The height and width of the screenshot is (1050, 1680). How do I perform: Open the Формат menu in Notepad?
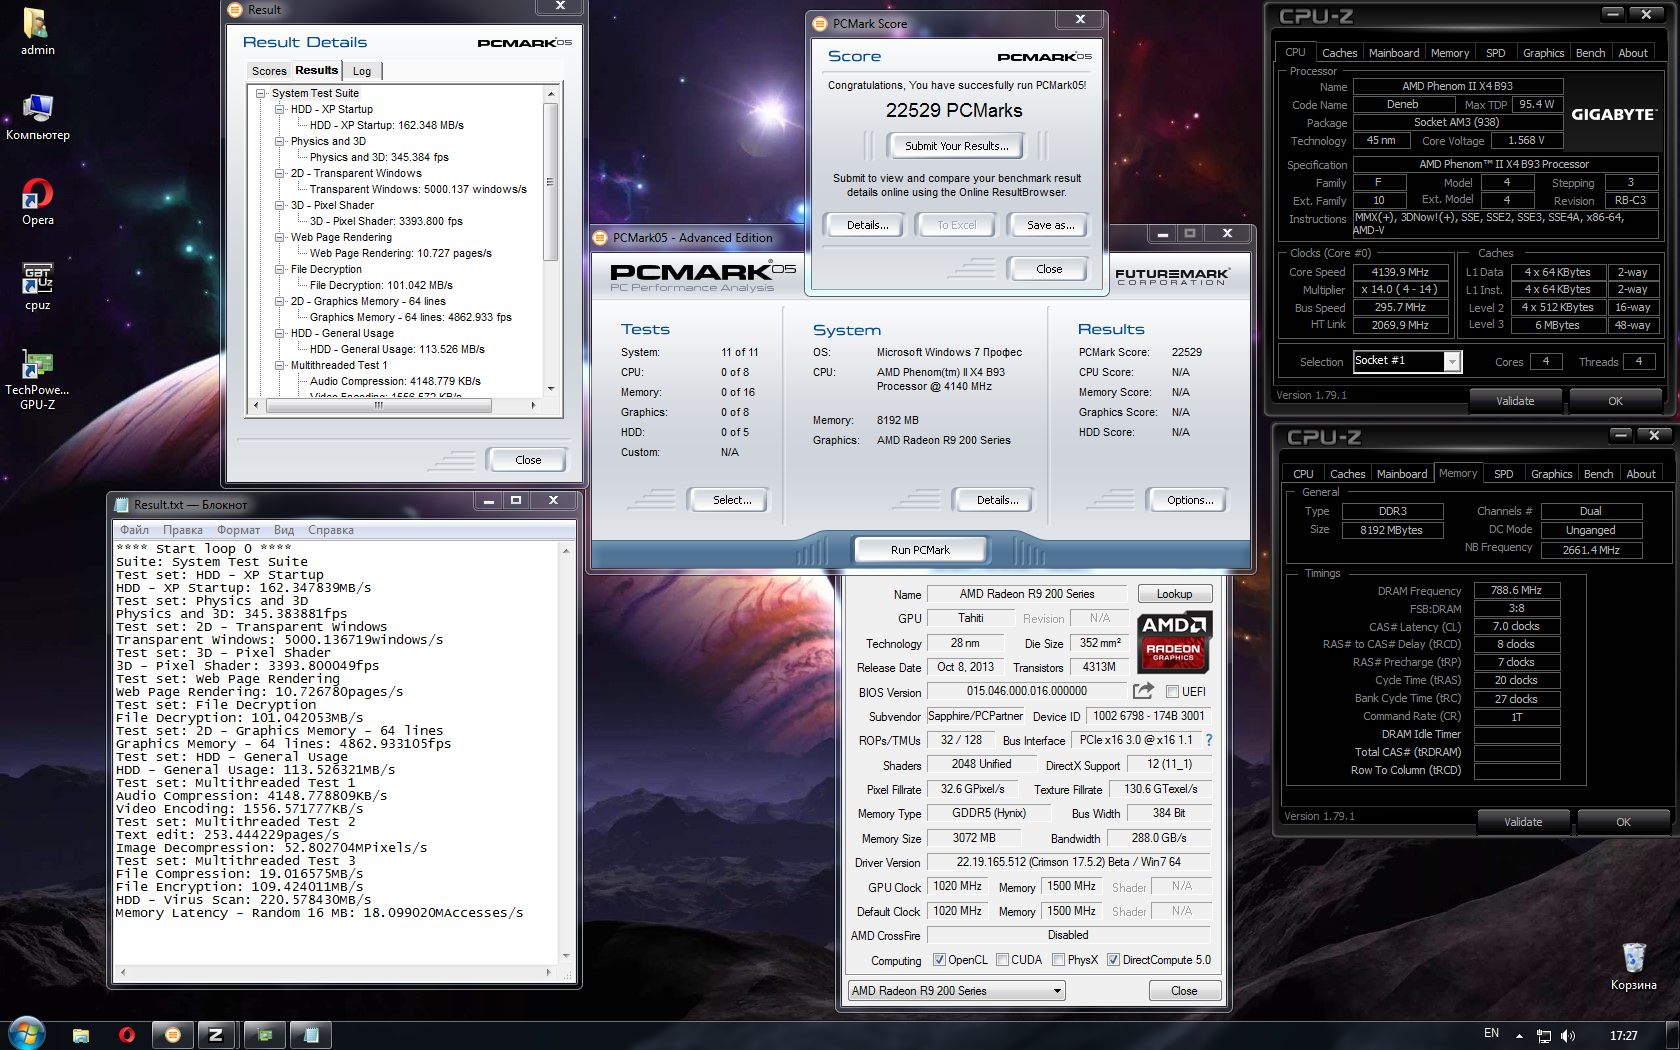[x=238, y=530]
